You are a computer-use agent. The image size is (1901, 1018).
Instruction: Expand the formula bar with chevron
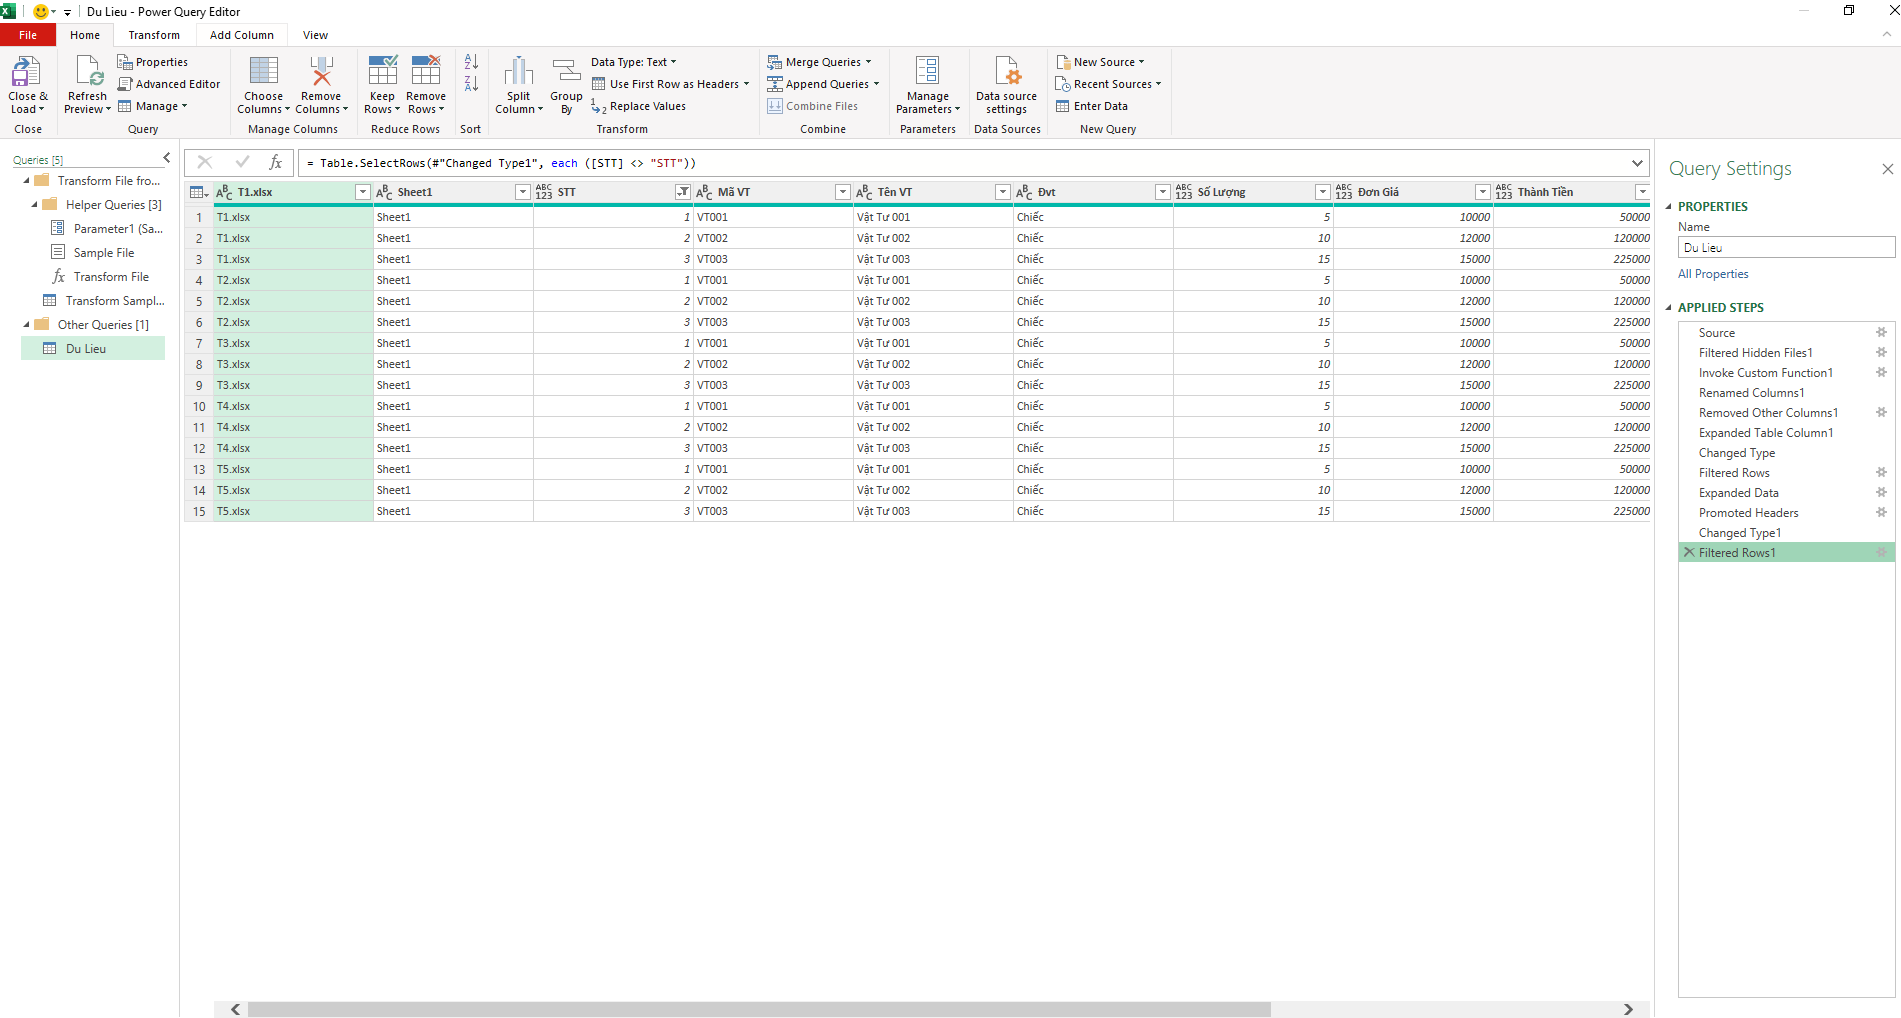point(1637,163)
